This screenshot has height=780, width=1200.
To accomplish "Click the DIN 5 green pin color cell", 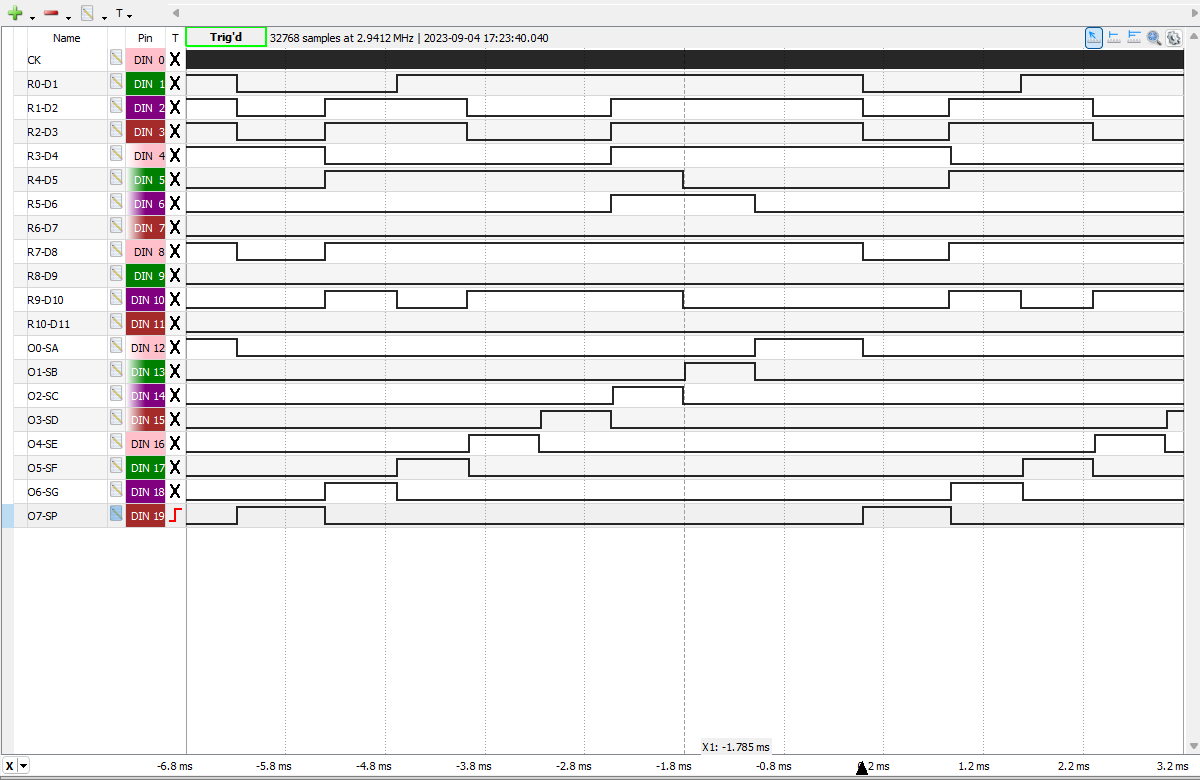I will click(x=146, y=180).
